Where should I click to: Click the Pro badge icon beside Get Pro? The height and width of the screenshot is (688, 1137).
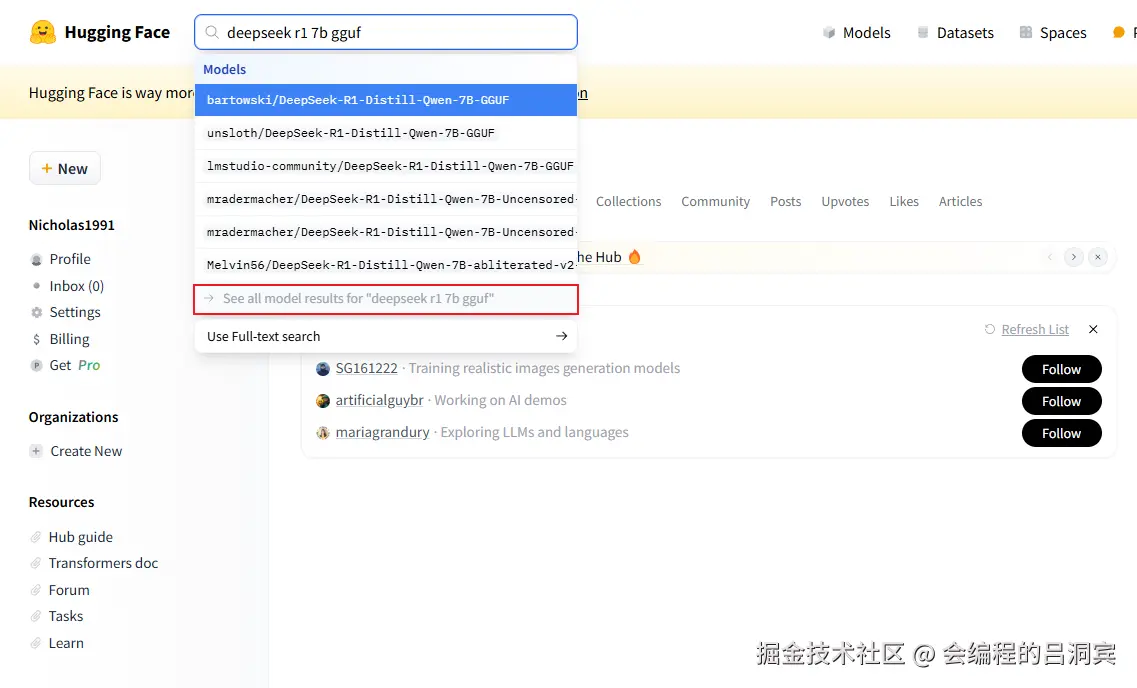36,365
